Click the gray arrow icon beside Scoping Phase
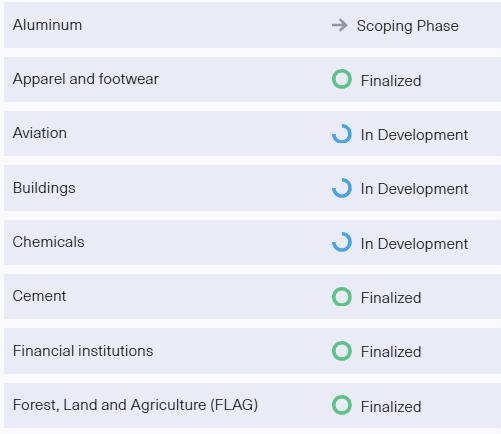The width and height of the screenshot is (501, 434). tap(340, 25)
